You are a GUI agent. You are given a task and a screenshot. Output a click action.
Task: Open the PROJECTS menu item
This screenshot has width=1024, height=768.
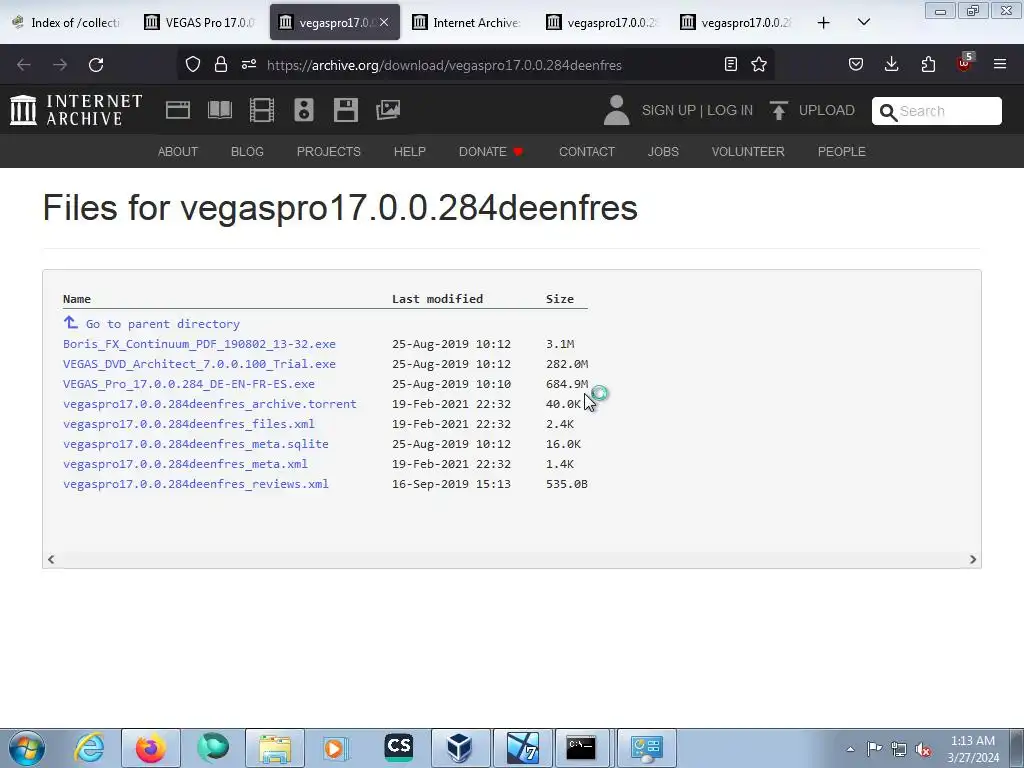coord(328,152)
